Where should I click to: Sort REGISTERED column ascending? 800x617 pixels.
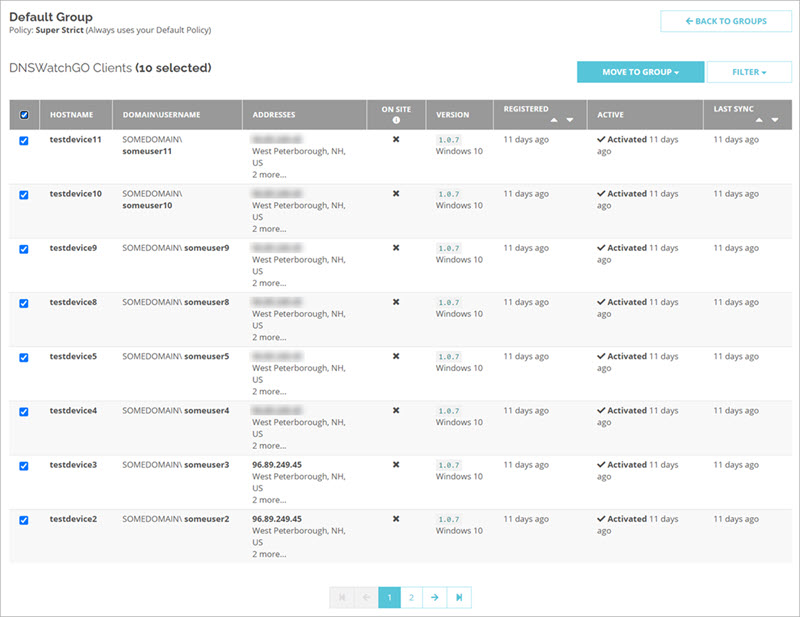(553, 118)
